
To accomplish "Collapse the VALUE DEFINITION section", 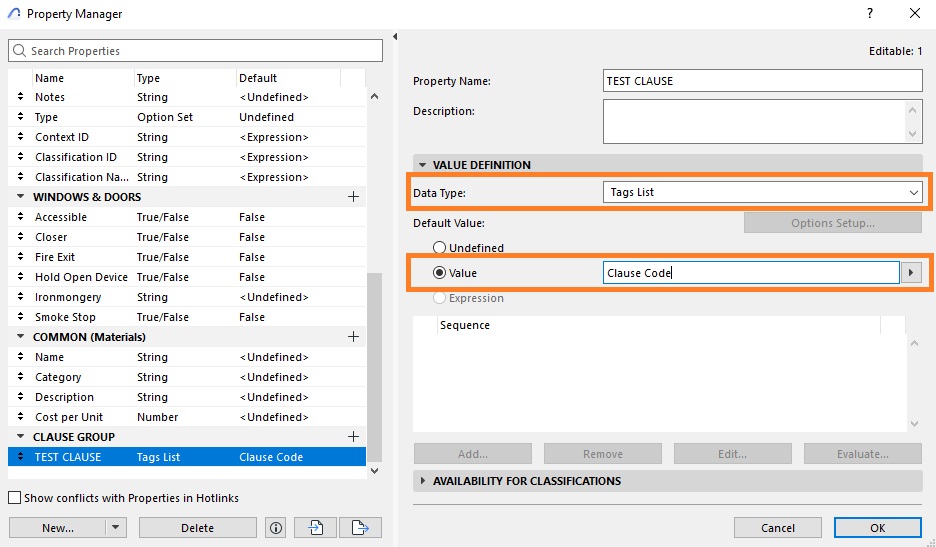I will (x=423, y=165).
